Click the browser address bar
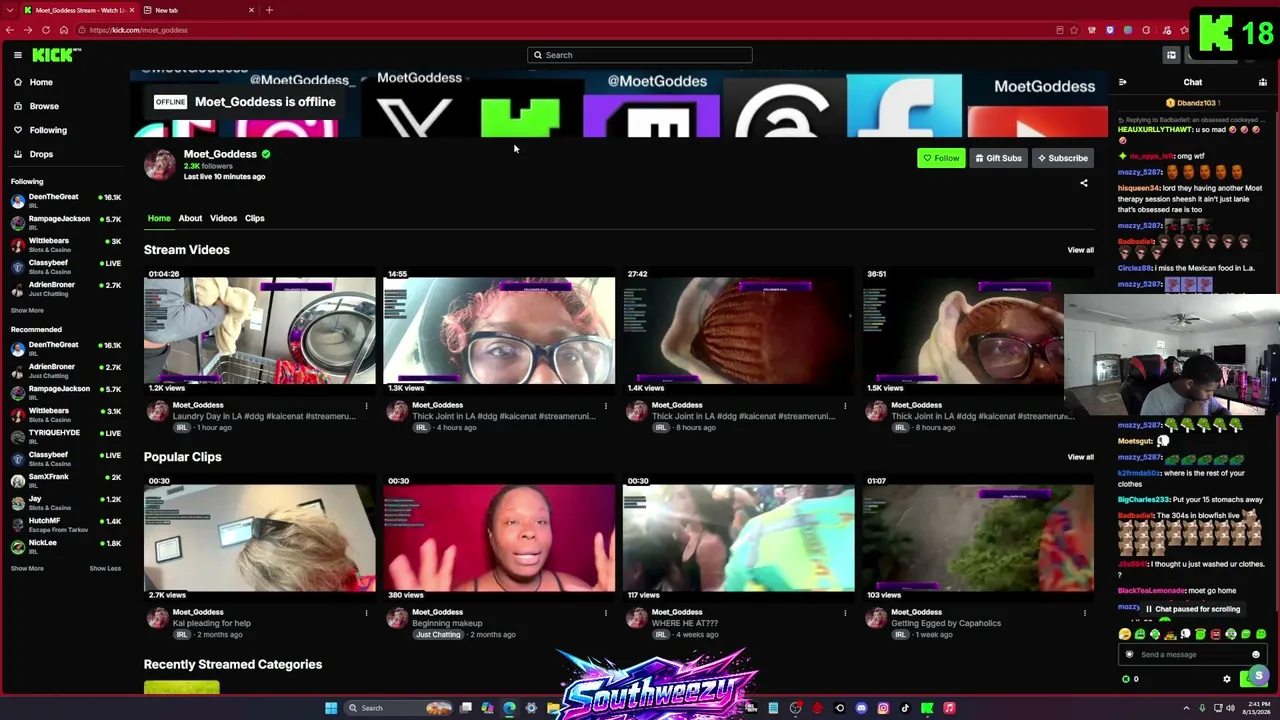The image size is (1280, 720). [560, 30]
